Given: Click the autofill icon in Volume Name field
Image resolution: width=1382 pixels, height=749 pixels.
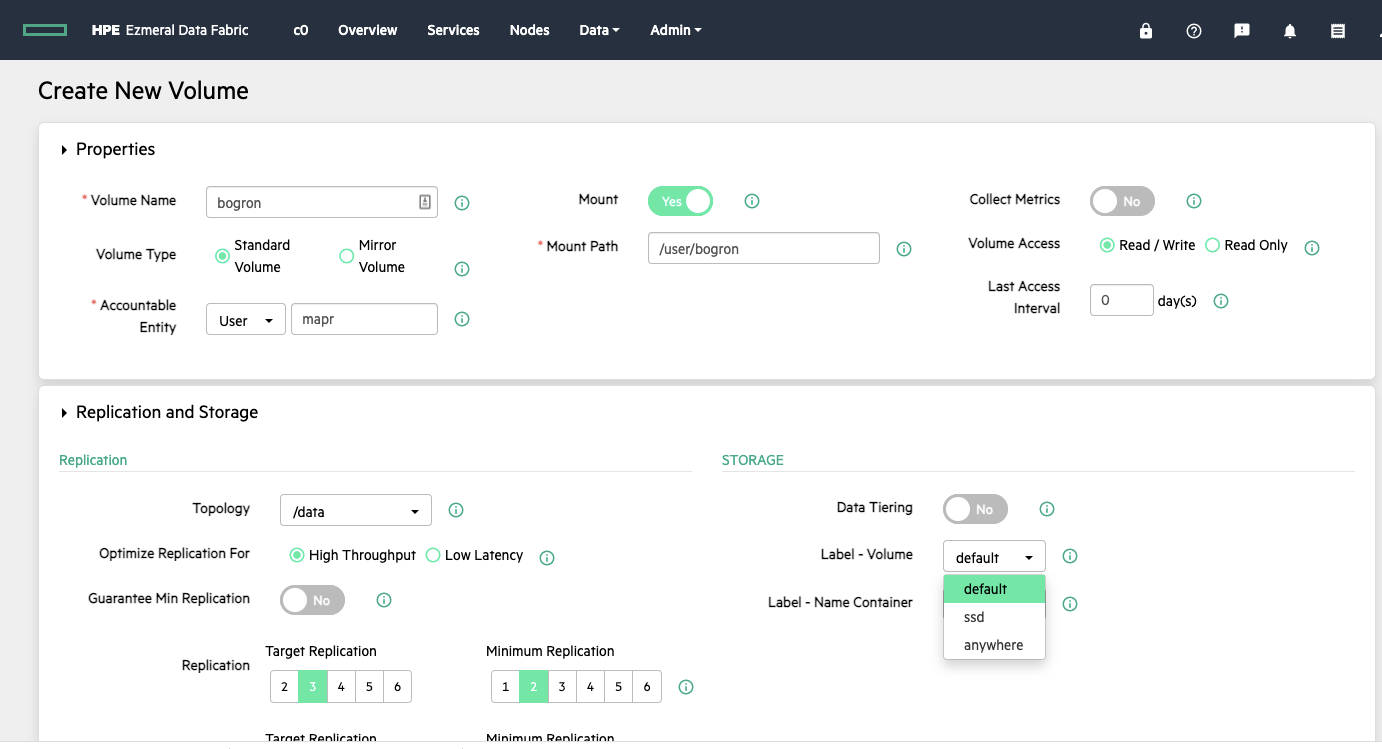Looking at the screenshot, I should [x=425, y=202].
